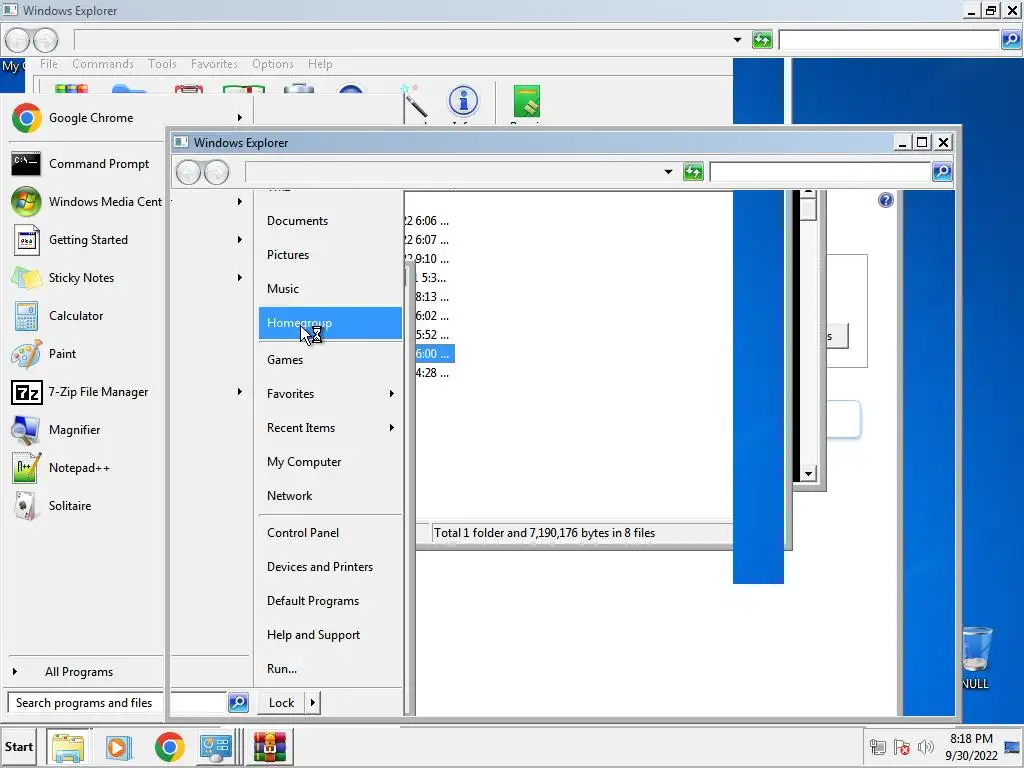This screenshot has height=768, width=1024.
Task: Click green refresh icon in front Explorer window
Action: pyautogui.click(x=693, y=172)
